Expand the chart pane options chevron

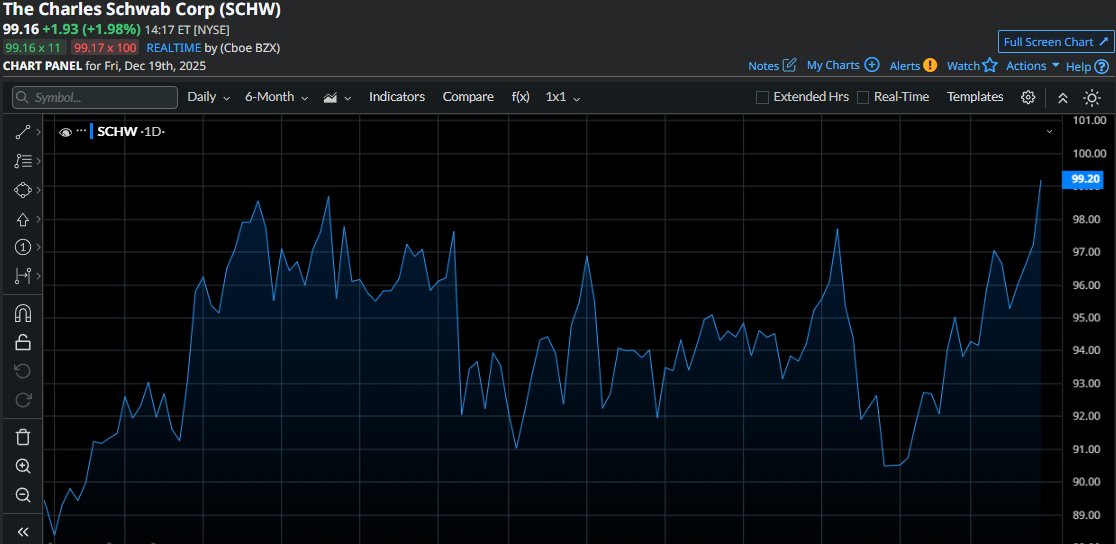click(x=1049, y=132)
